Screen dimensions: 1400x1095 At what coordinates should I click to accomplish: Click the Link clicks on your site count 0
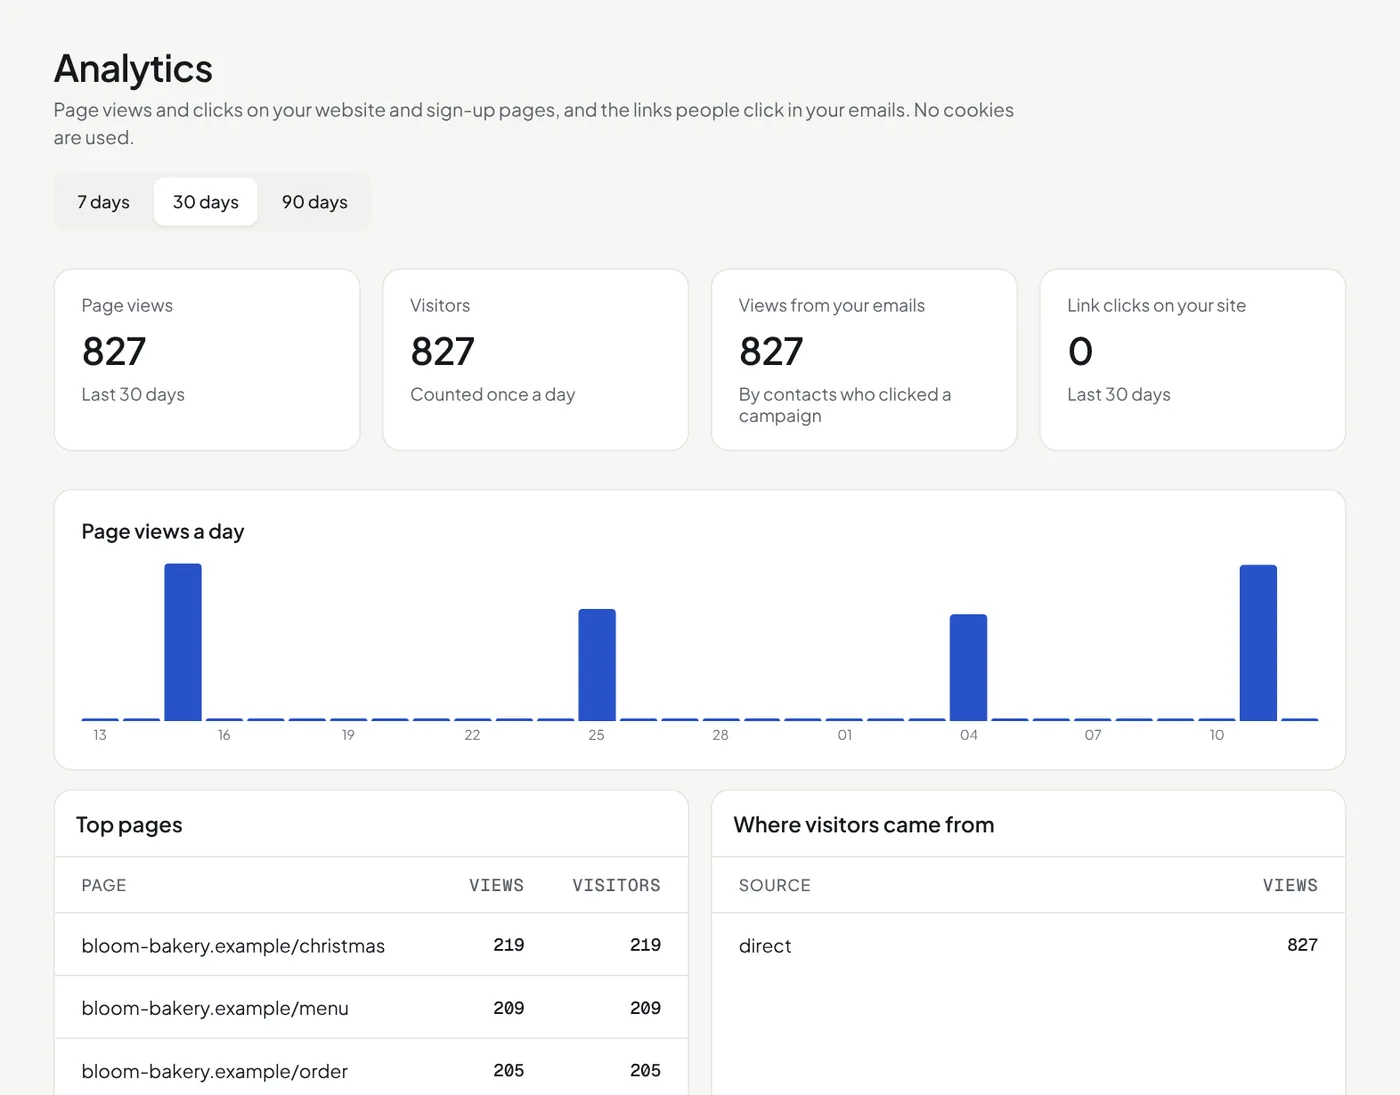coord(1080,351)
